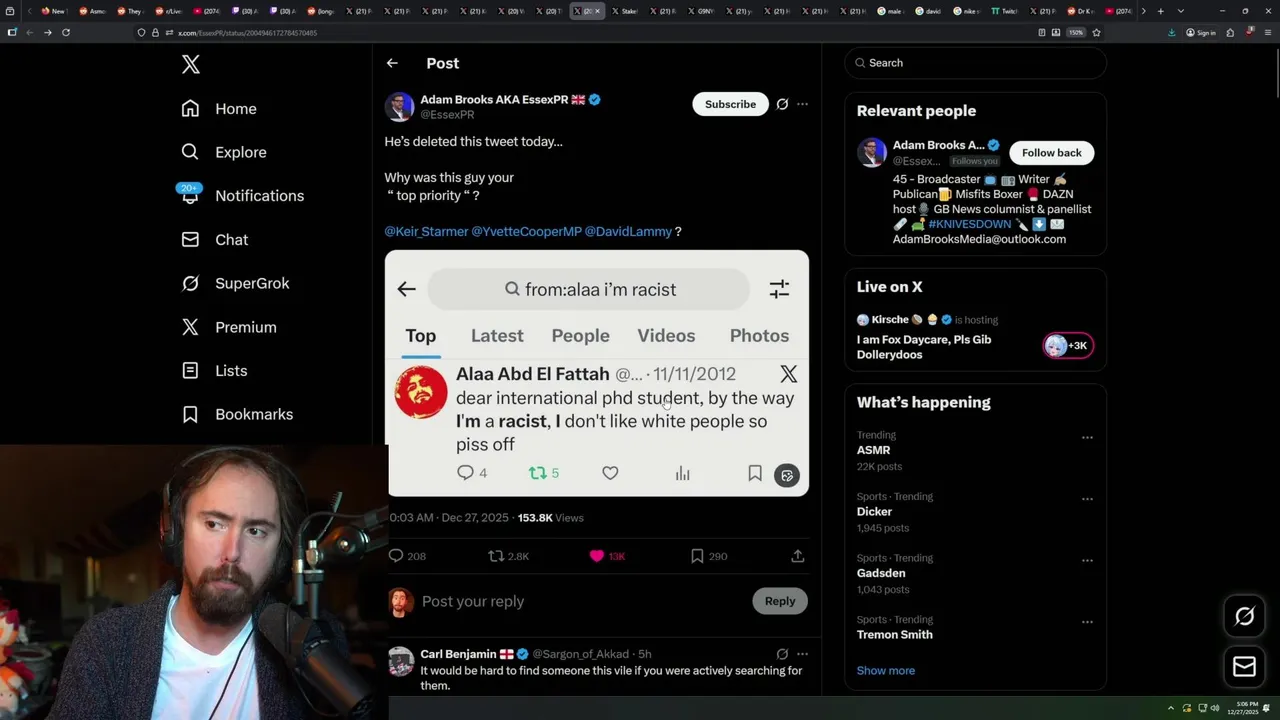
Task: Open @YvetteCooperMP mention link
Action: 526,231
